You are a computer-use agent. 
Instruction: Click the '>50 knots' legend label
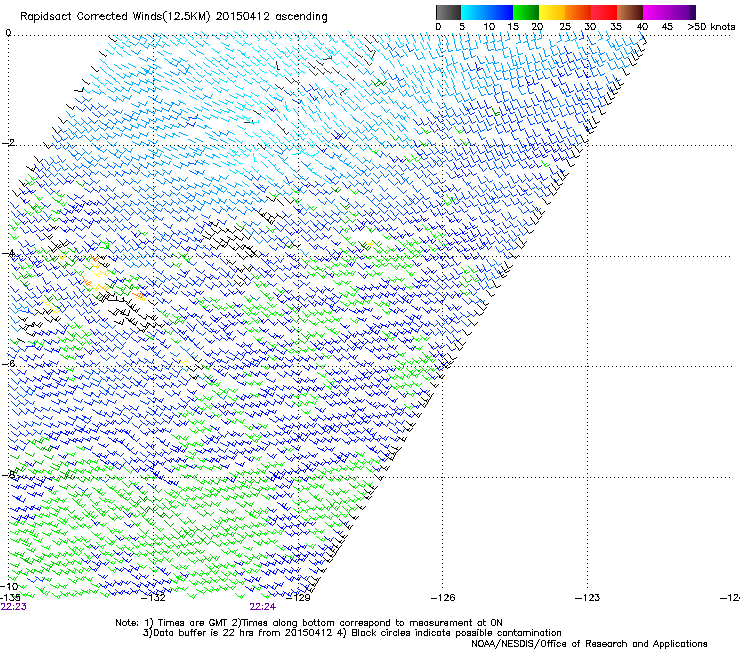pyautogui.click(x=711, y=27)
